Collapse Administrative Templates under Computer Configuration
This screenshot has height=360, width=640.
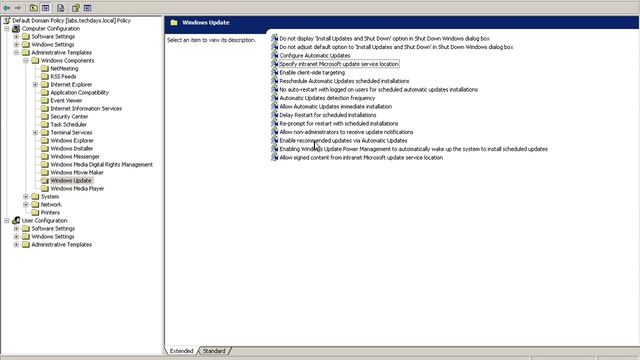click(16, 53)
